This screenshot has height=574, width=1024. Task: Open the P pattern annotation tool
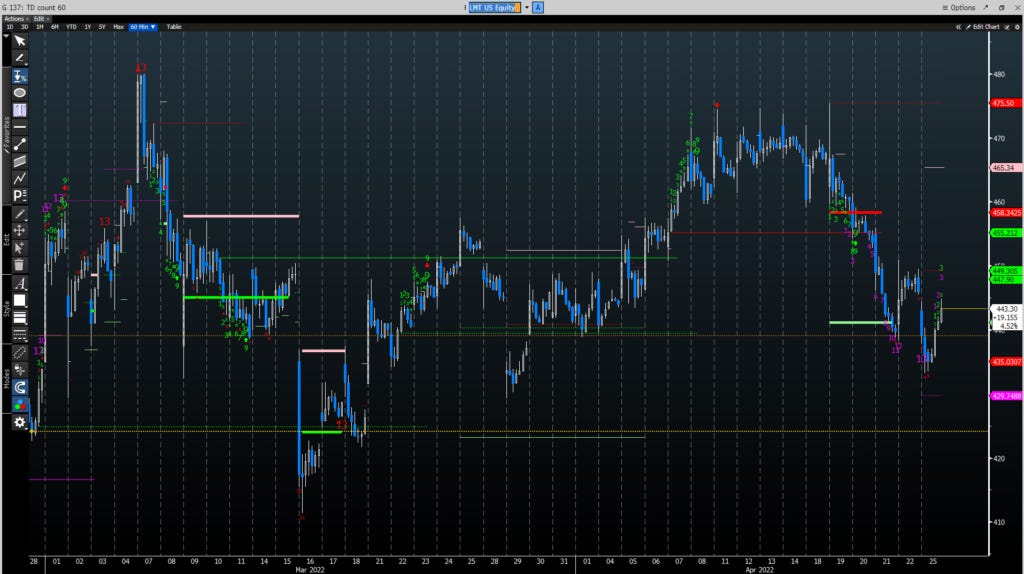(20, 195)
